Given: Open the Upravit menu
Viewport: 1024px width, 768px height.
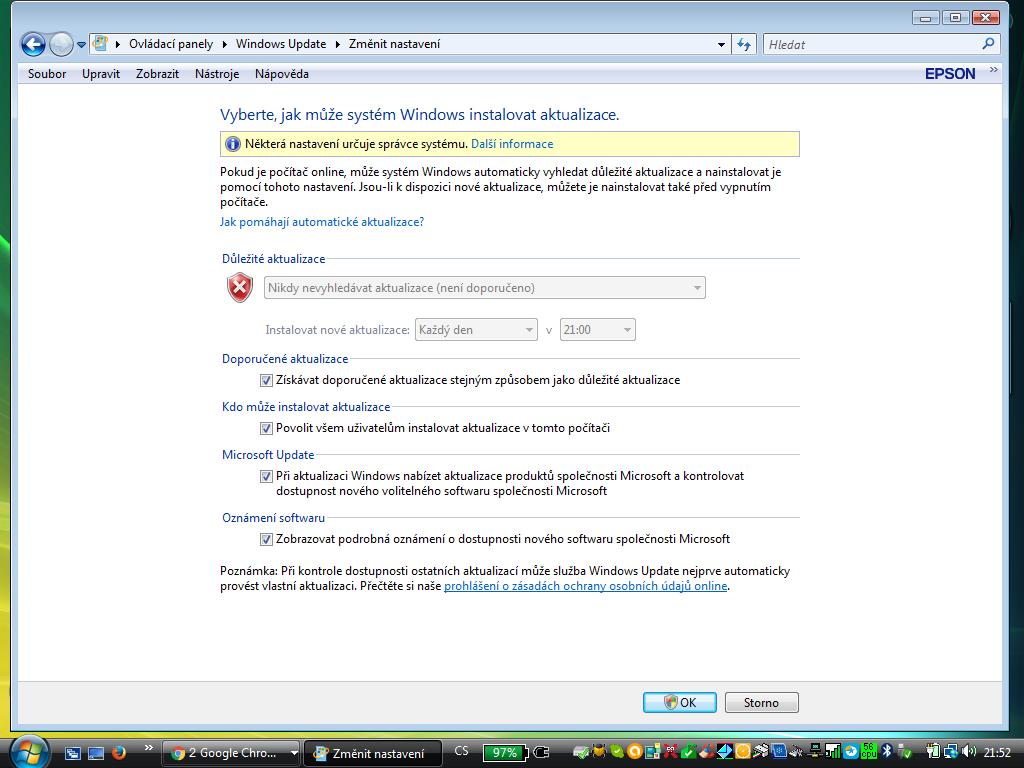Looking at the screenshot, I should (101, 74).
